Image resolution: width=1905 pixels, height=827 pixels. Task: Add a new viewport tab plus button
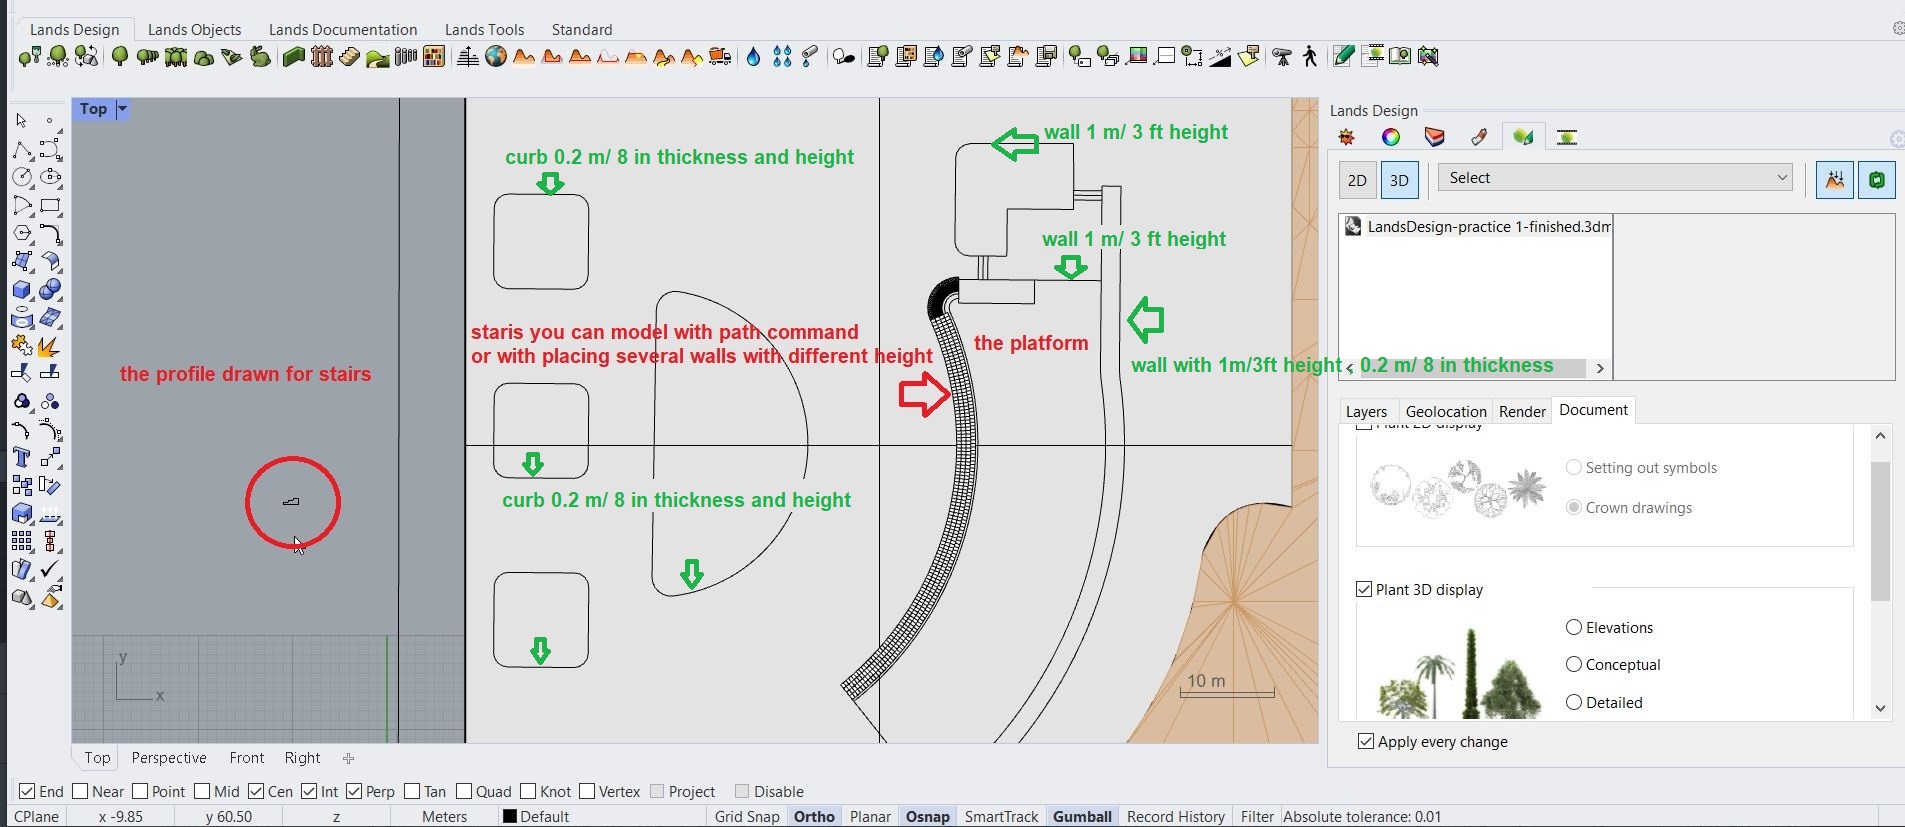click(x=348, y=758)
